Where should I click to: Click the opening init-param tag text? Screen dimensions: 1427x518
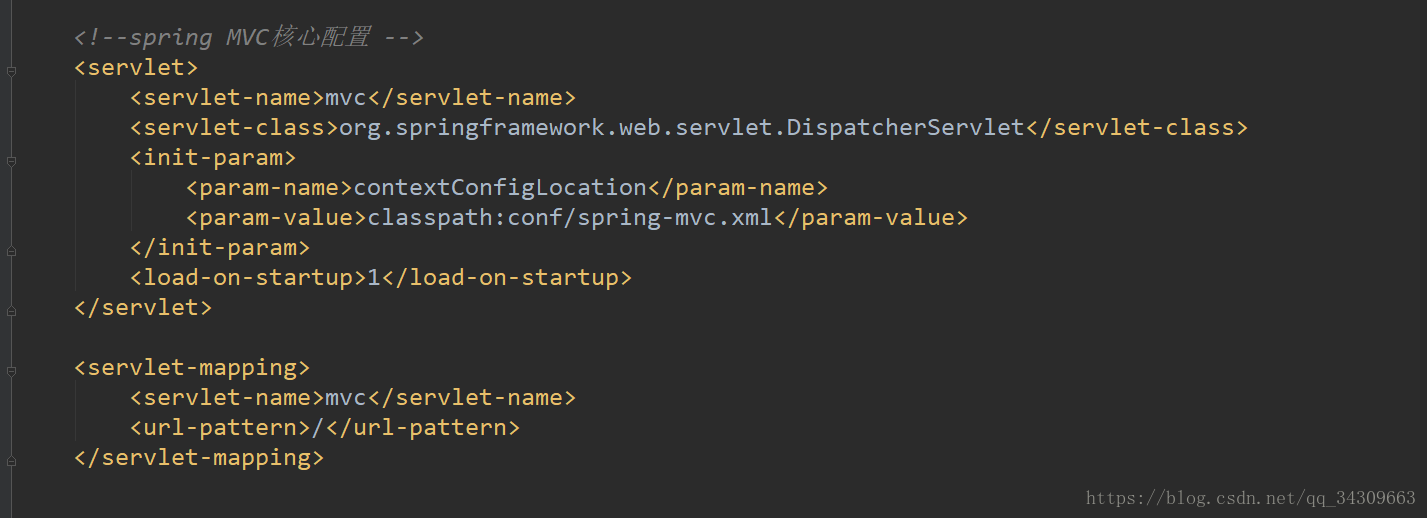point(213,158)
